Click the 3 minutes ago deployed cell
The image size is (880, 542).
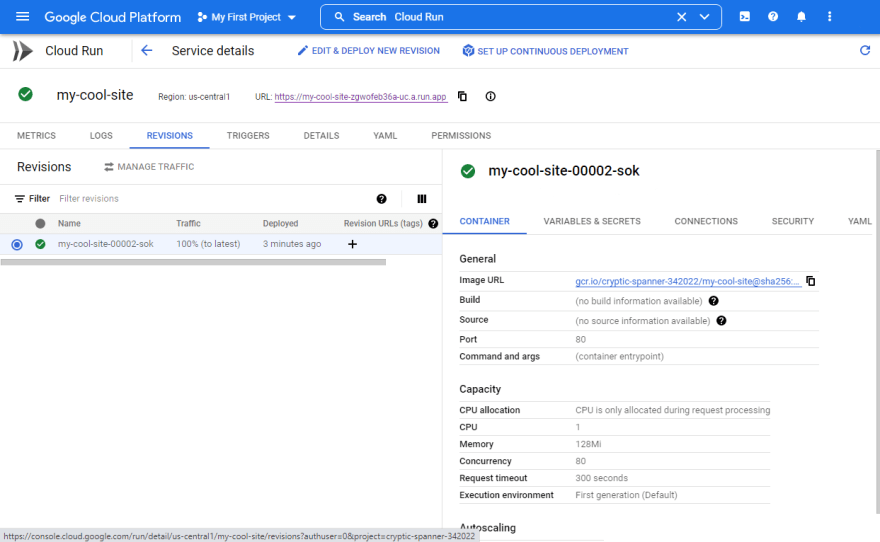click(x=292, y=244)
